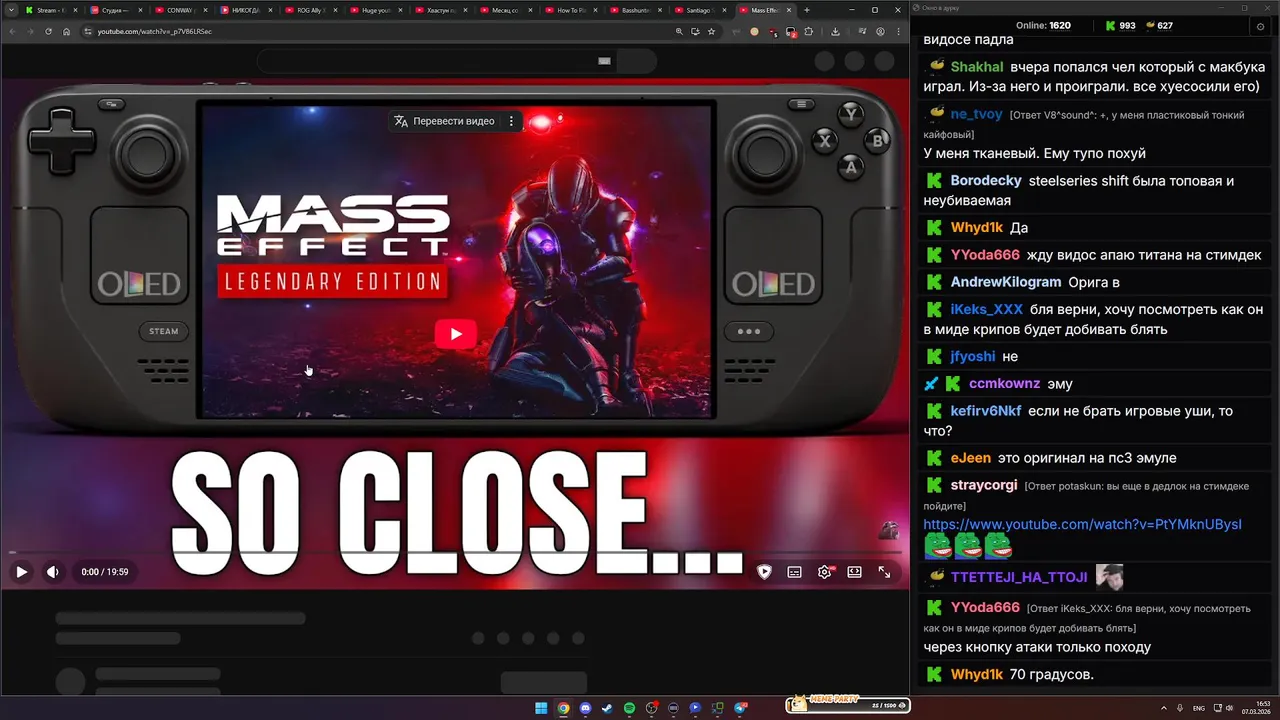
Task: Click the Pepe emotes under straycorgi's link
Action: click(968, 546)
